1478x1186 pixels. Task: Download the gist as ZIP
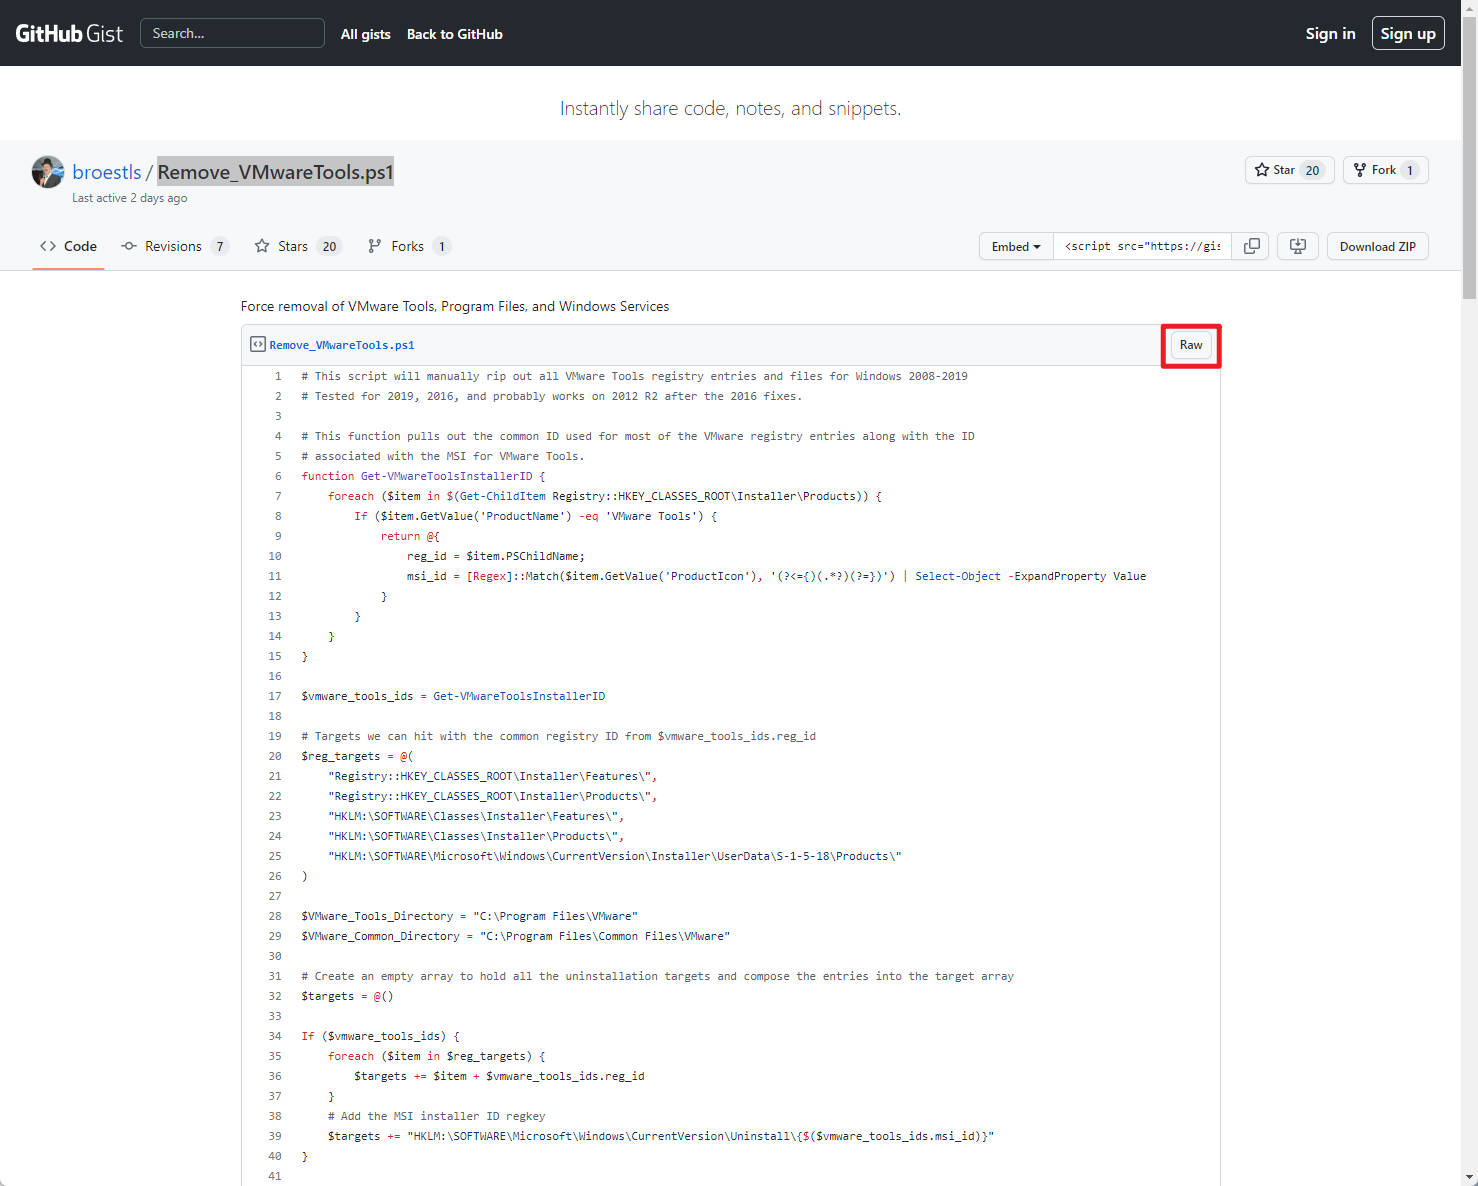tap(1377, 246)
